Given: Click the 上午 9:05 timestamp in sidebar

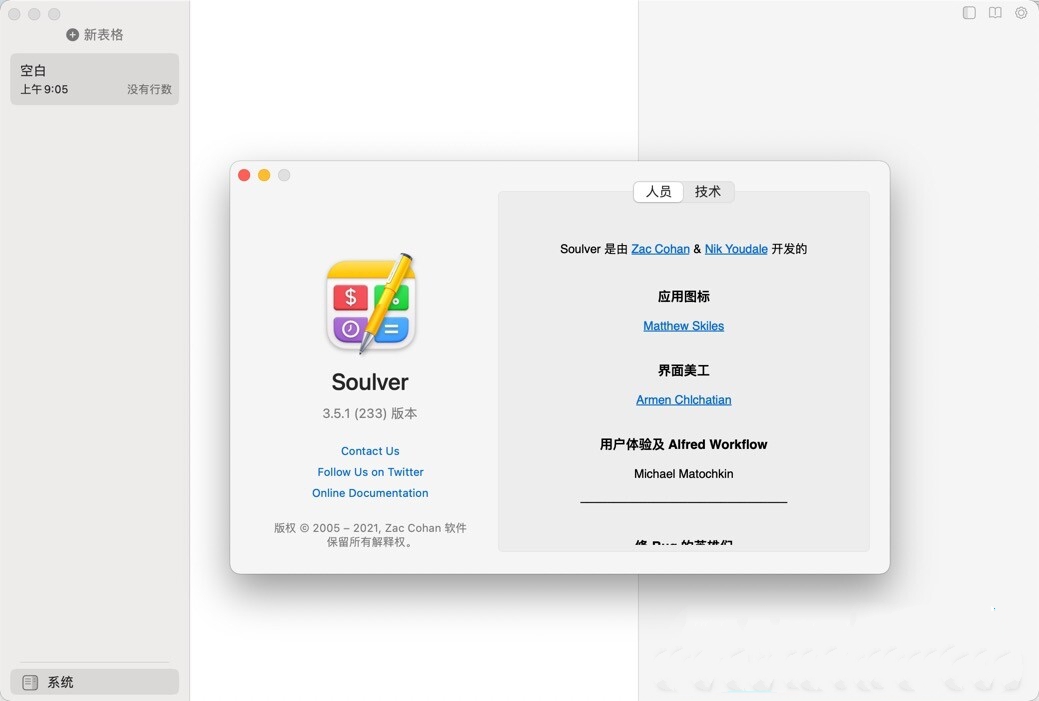Looking at the screenshot, I should tap(44, 89).
